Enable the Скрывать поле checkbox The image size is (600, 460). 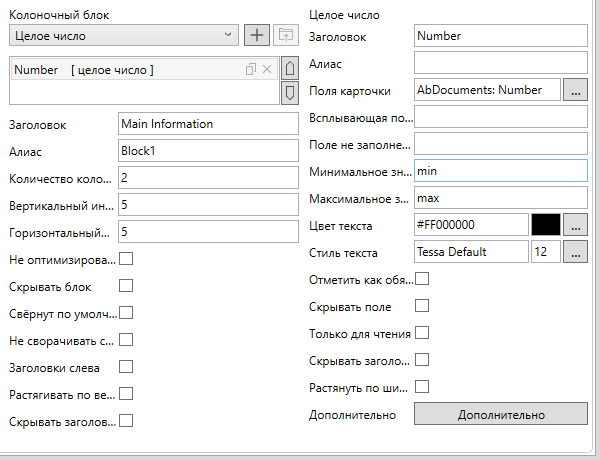click(421, 305)
